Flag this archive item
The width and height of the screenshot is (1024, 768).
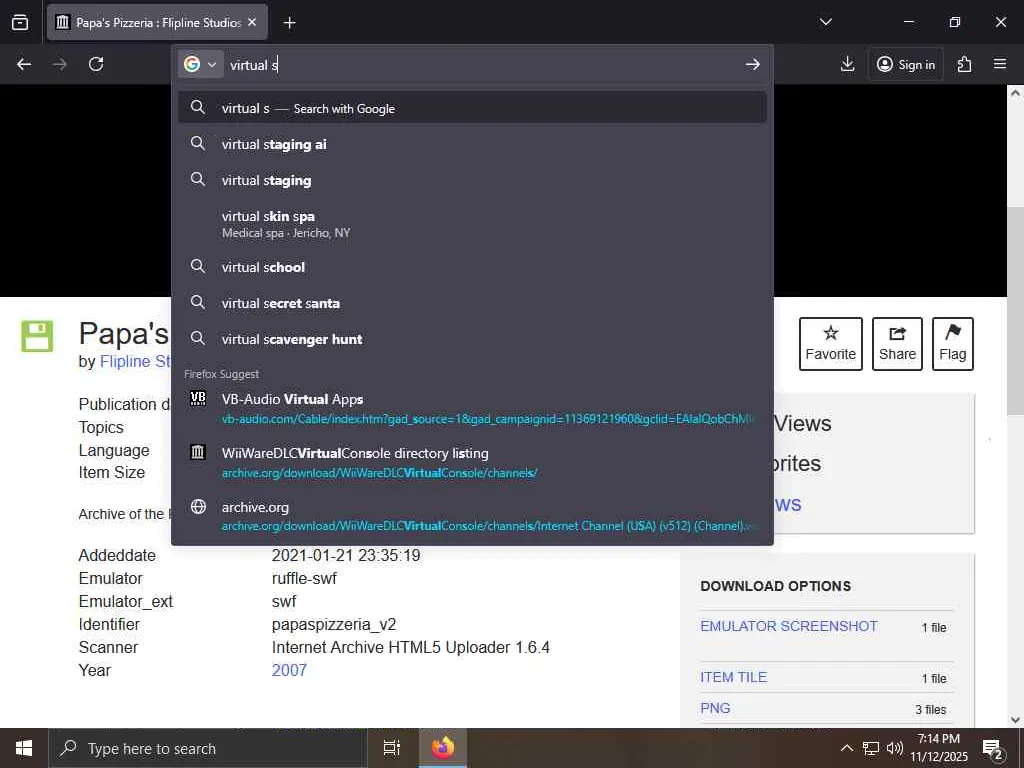point(953,344)
